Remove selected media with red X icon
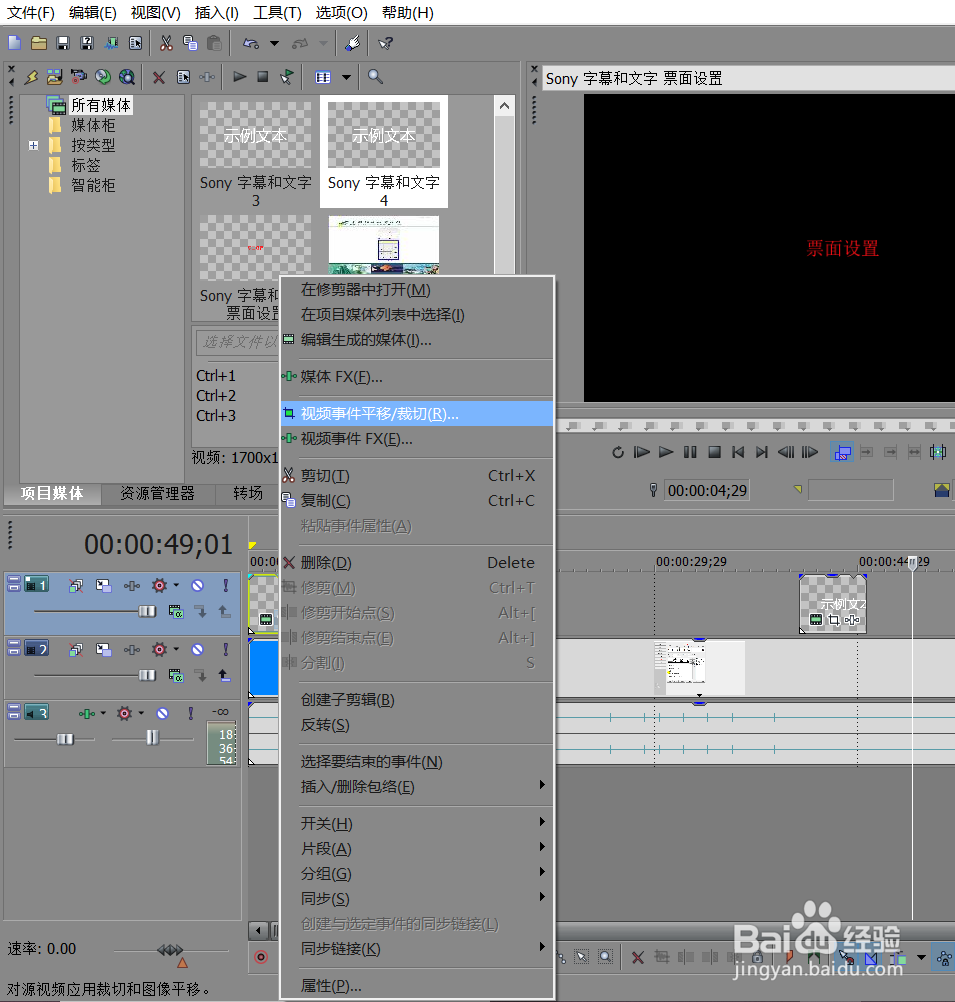The width and height of the screenshot is (955, 1002). point(159,77)
